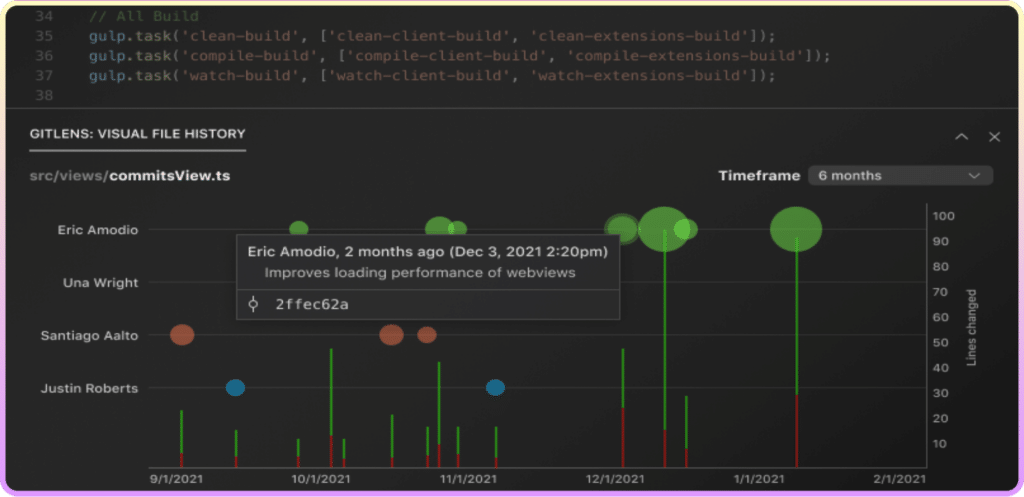Click the 10/1/2021 date label
Image resolution: width=1024 pixels, height=497 pixels.
tap(321, 479)
